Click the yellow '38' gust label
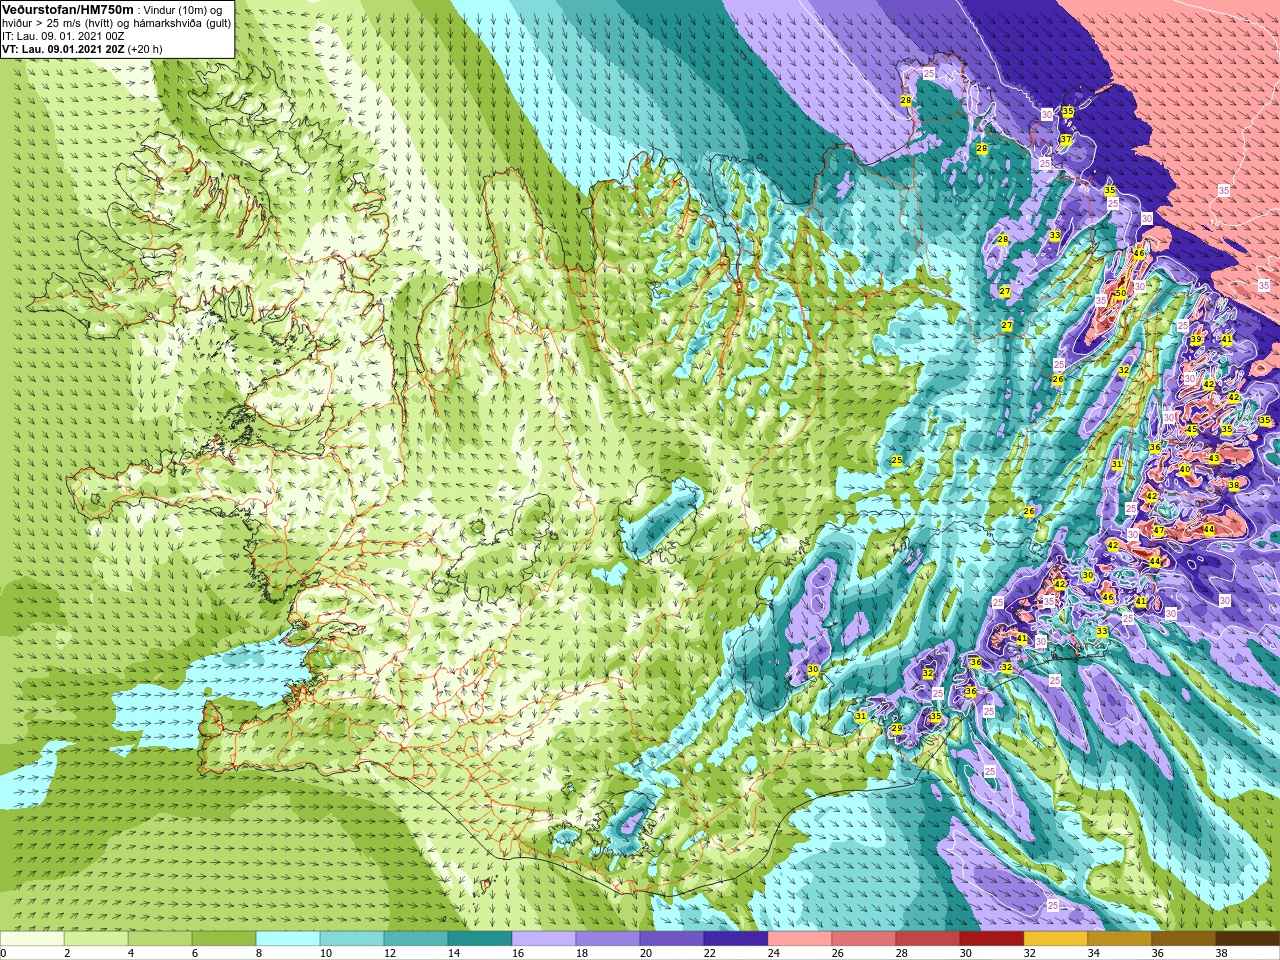The image size is (1280, 960). (1234, 486)
